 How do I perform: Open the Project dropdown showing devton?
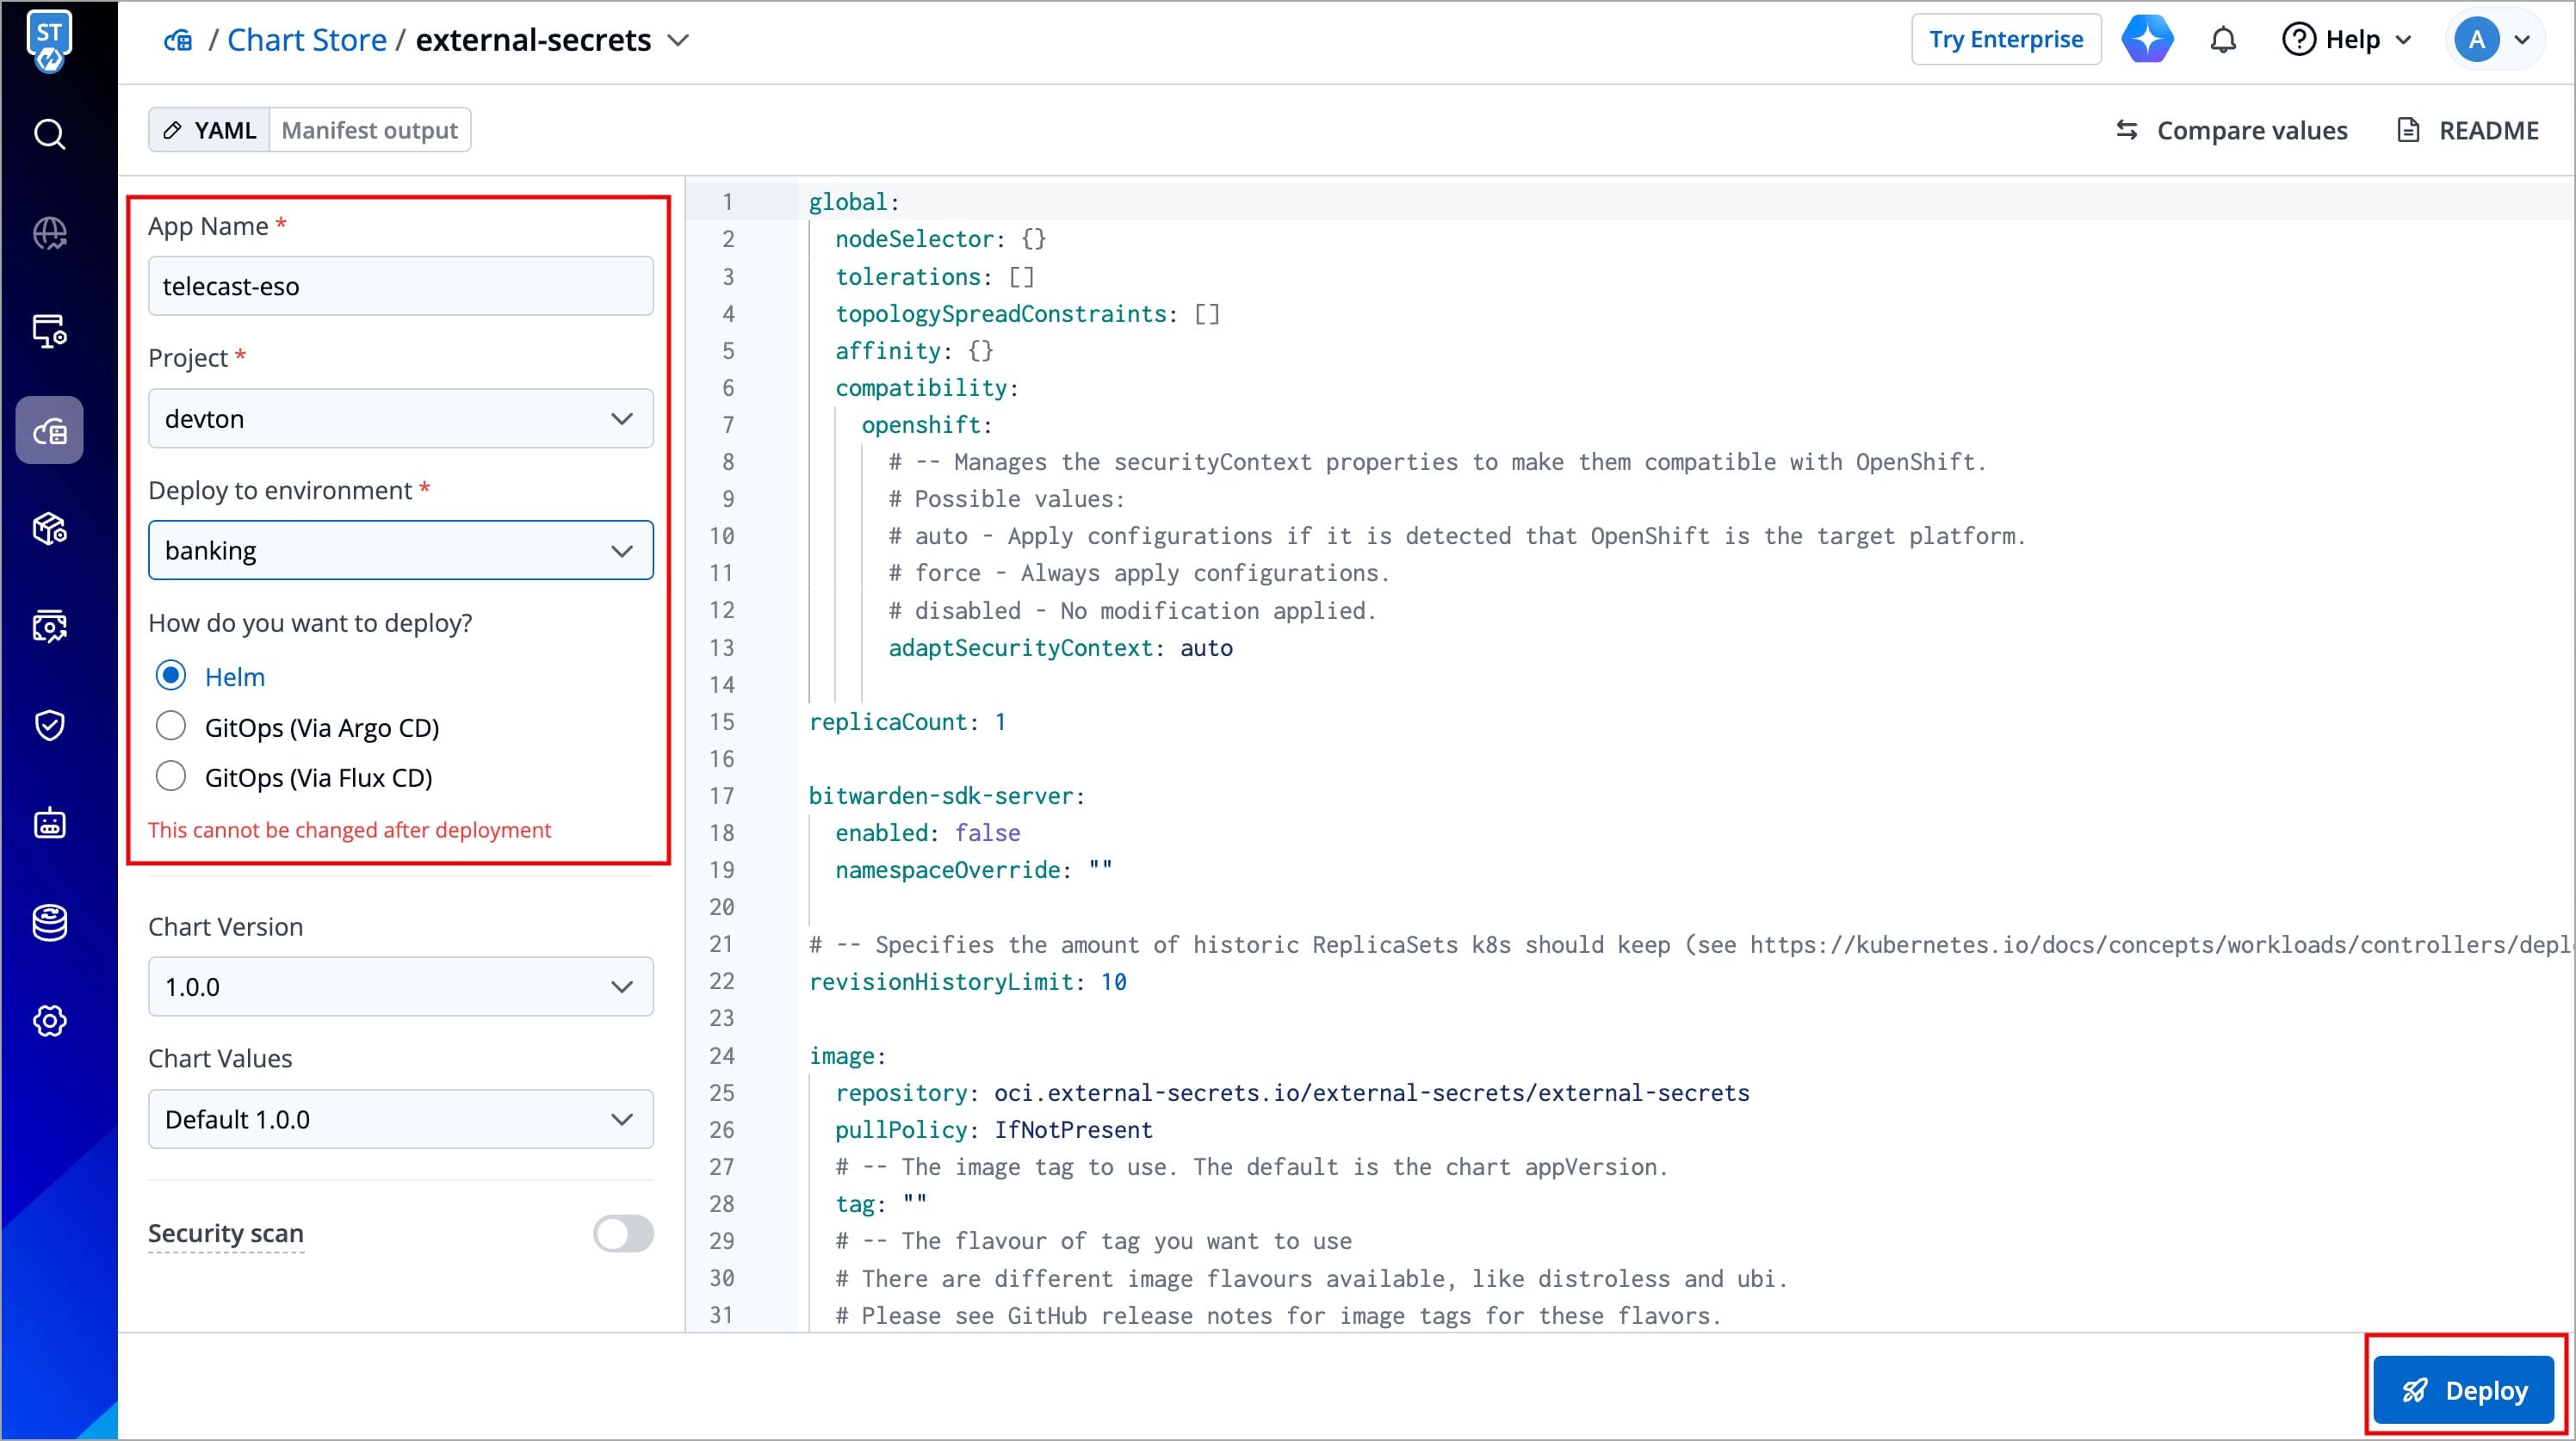(x=400, y=418)
